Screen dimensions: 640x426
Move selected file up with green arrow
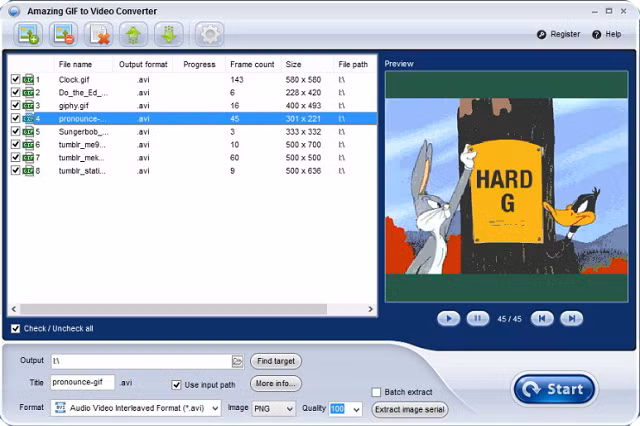point(133,35)
